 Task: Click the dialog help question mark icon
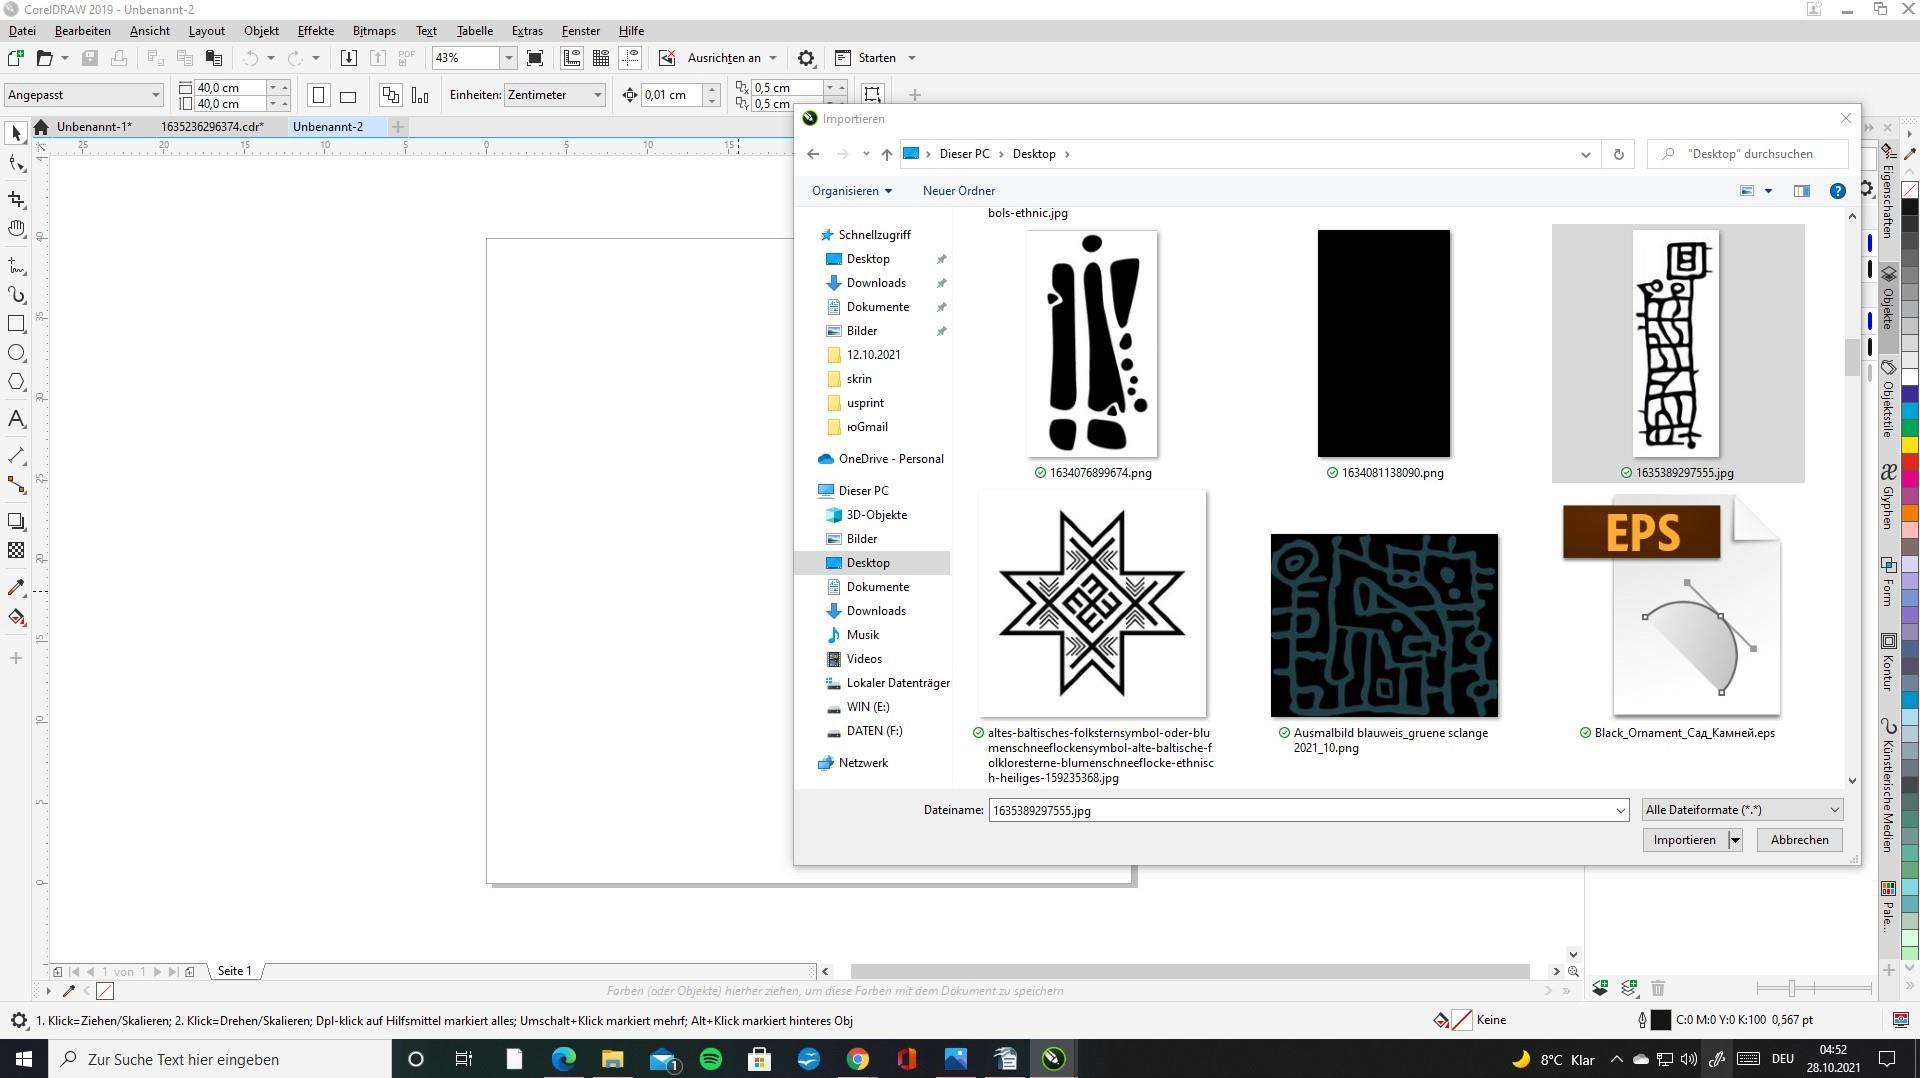(1837, 191)
